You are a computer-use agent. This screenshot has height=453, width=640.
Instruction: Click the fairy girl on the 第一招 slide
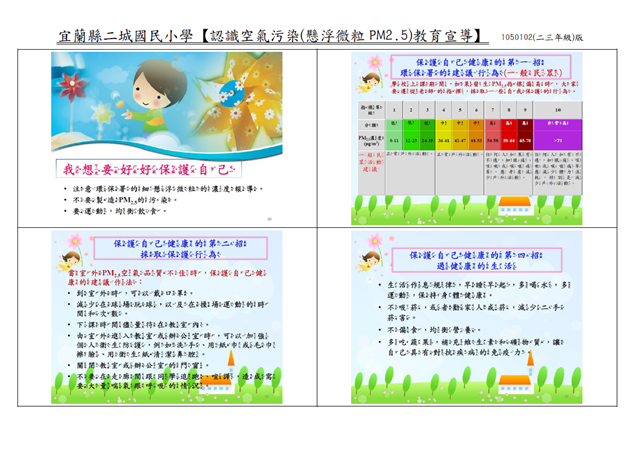[x=369, y=82]
